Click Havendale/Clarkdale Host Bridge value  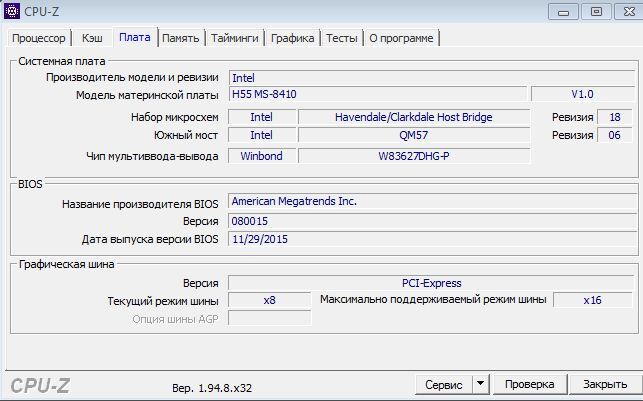[414, 117]
